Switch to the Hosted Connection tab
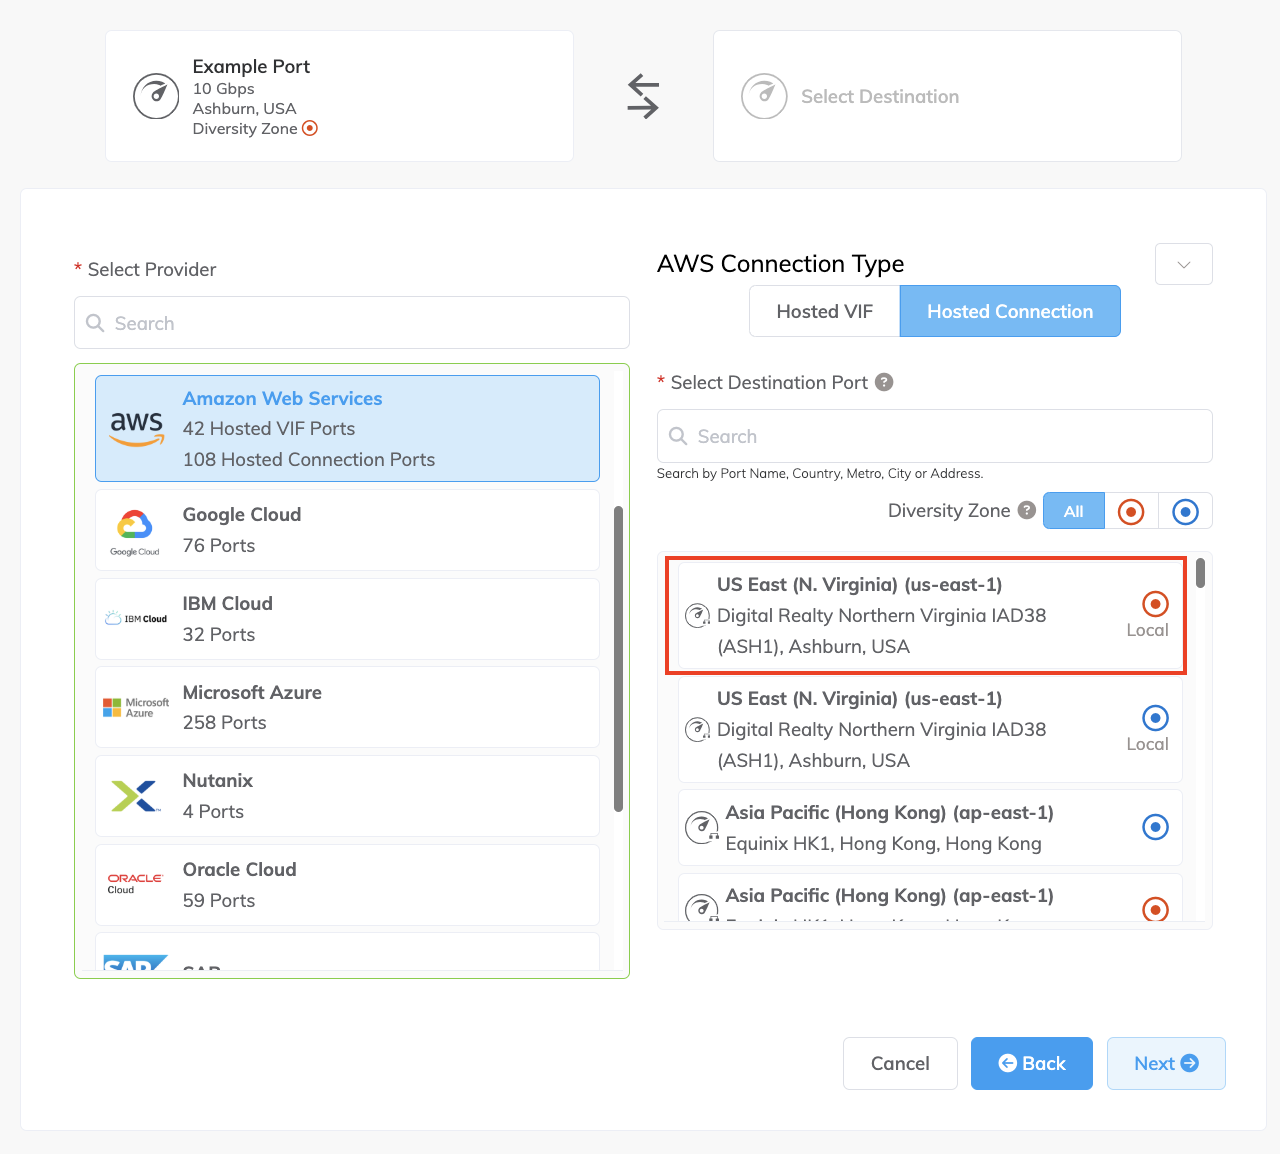1280x1154 pixels. [x=1010, y=311]
